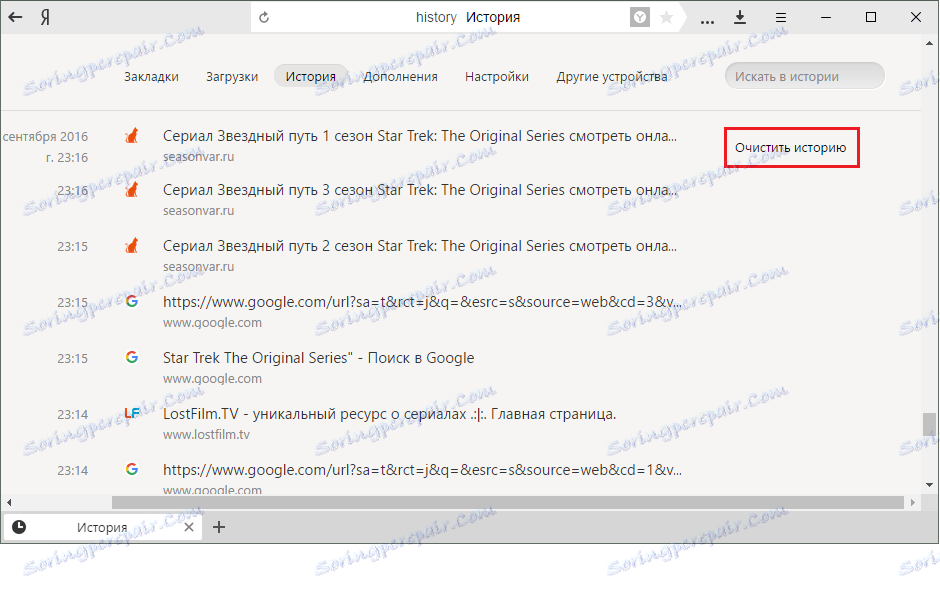Click the clock icon on История tab
This screenshot has height=591, width=940.
[19, 527]
